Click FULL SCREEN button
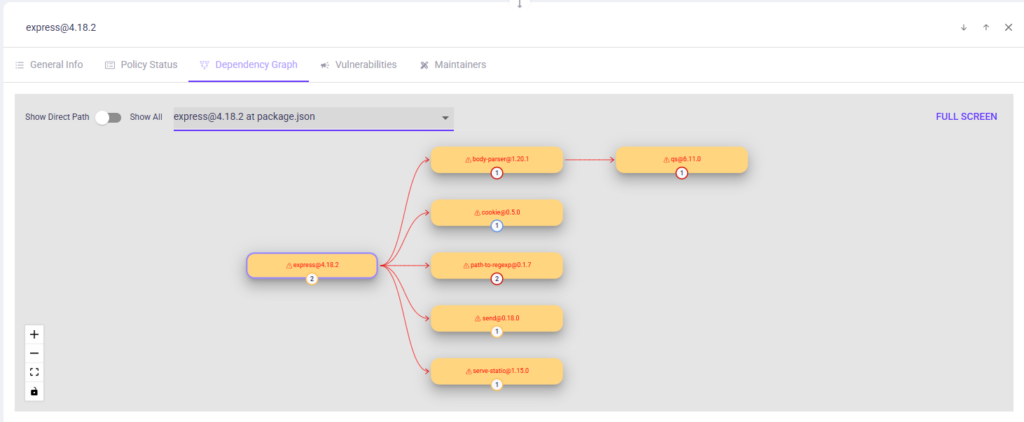The height and width of the screenshot is (422, 1024). (x=967, y=117)
